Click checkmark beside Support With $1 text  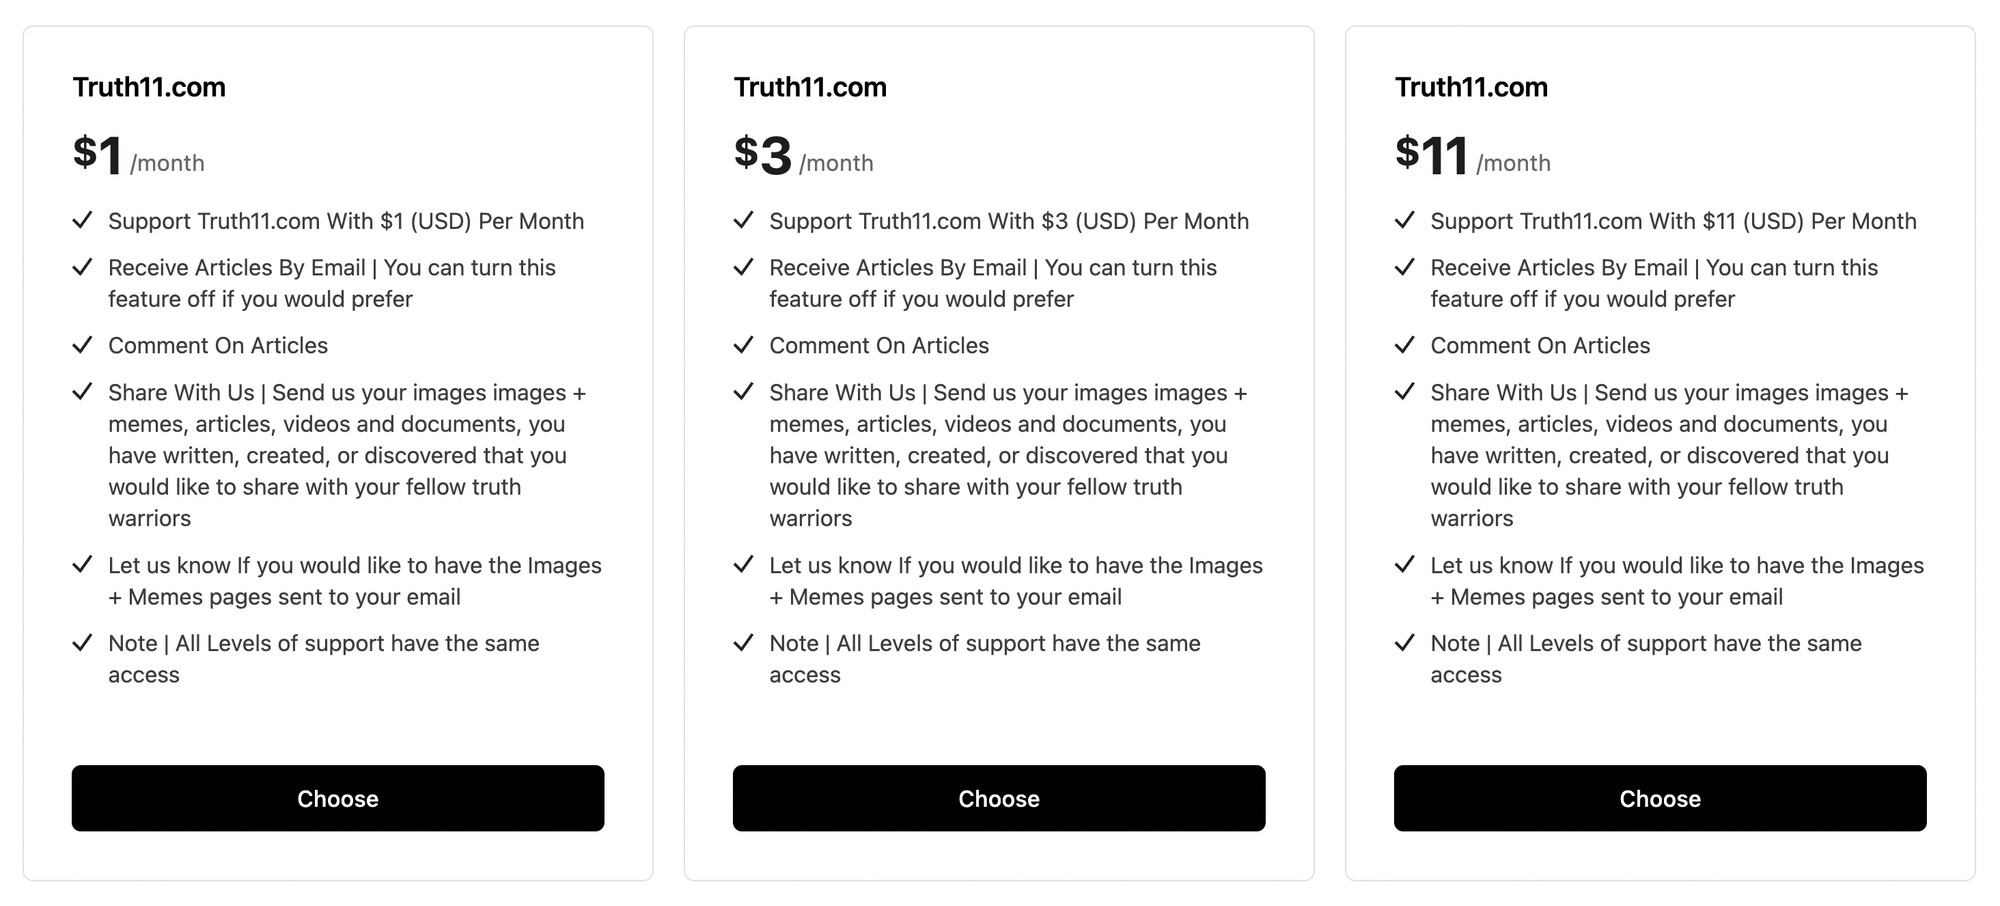[83, 220]
